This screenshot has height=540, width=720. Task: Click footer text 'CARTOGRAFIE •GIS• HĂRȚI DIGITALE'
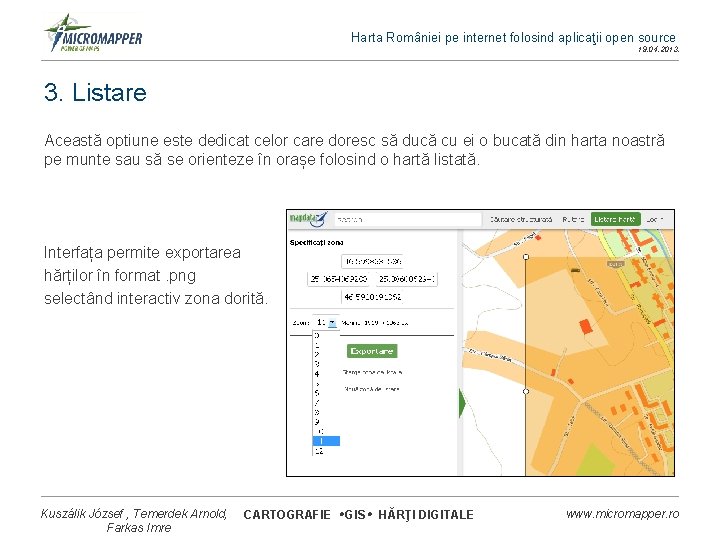click(358, 515)
